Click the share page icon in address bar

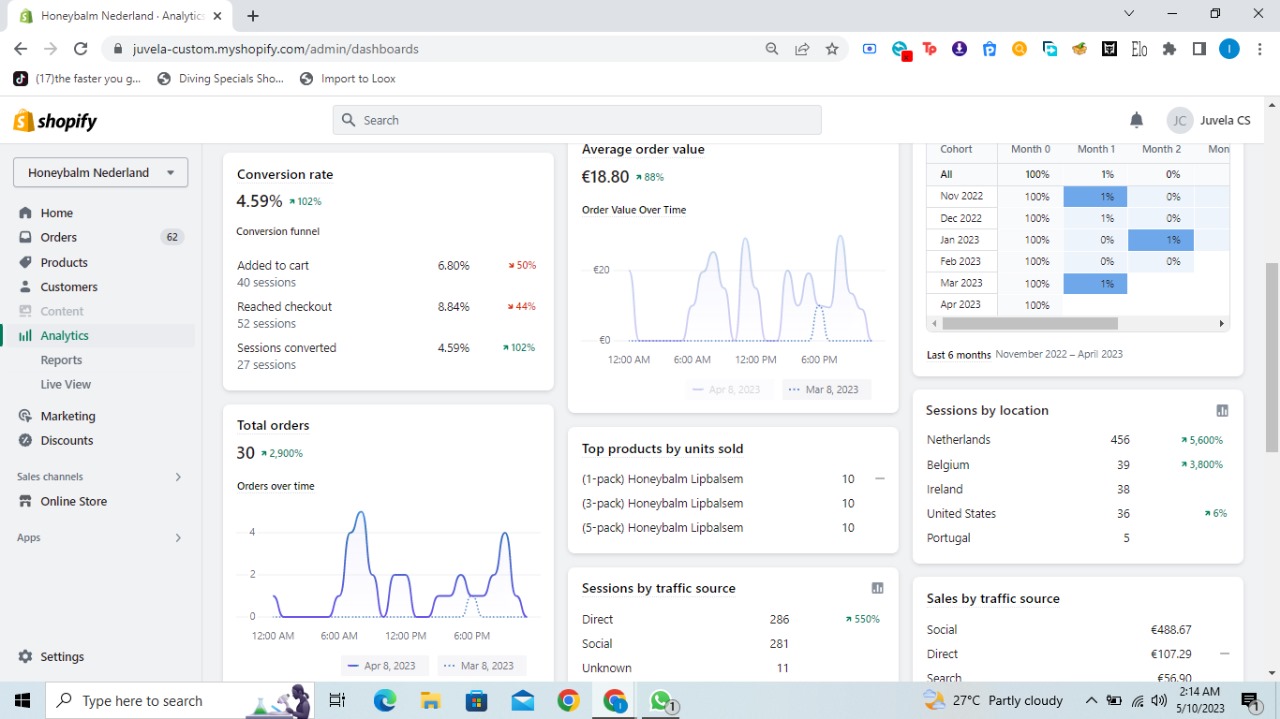click(802, 48)
